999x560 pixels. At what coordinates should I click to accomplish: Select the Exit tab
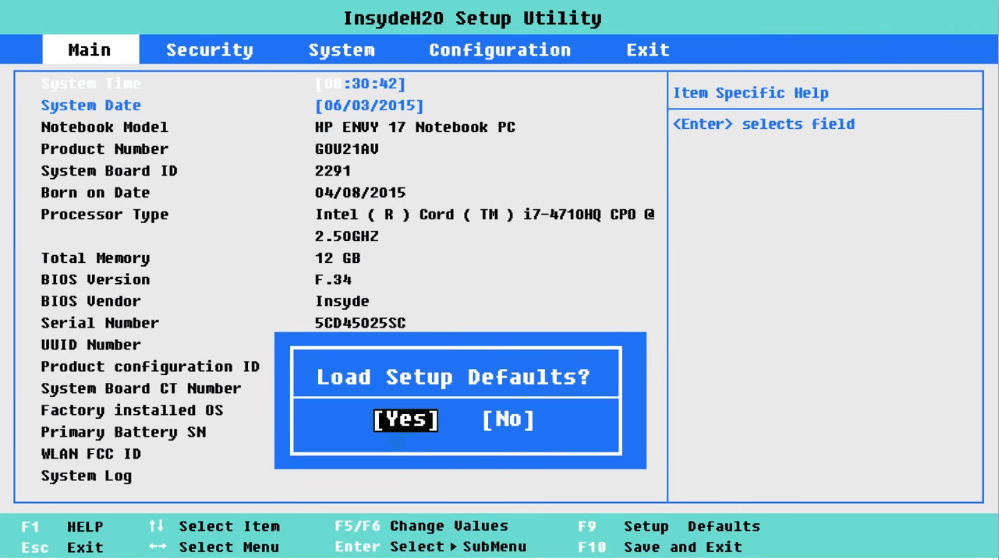647,50
